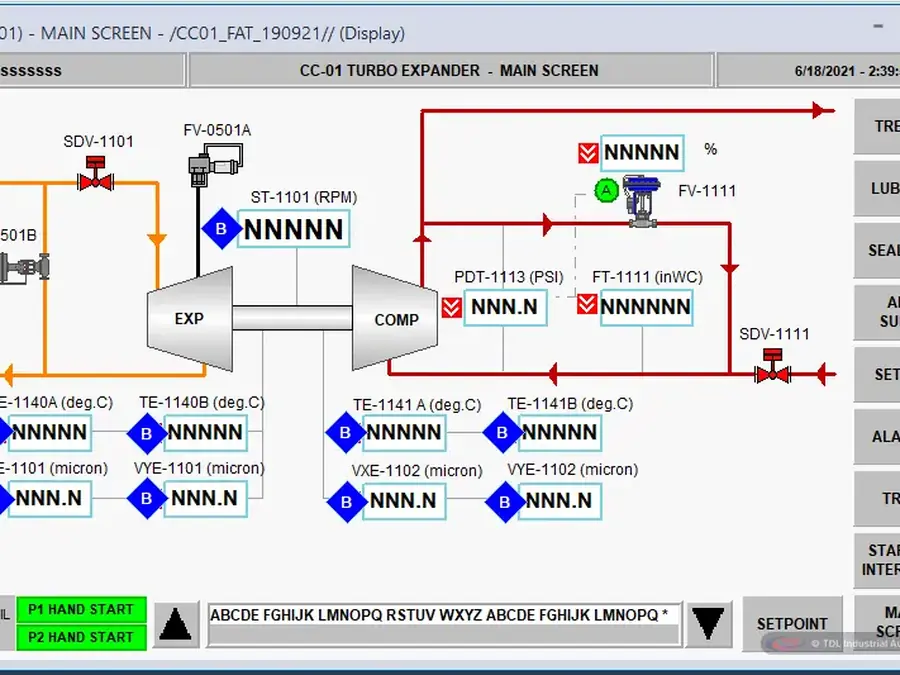Image resolution: width=900 pixels, height=675 pixels.
Task: Toggle the P1 HAND START button
Action: click(81, 610)
